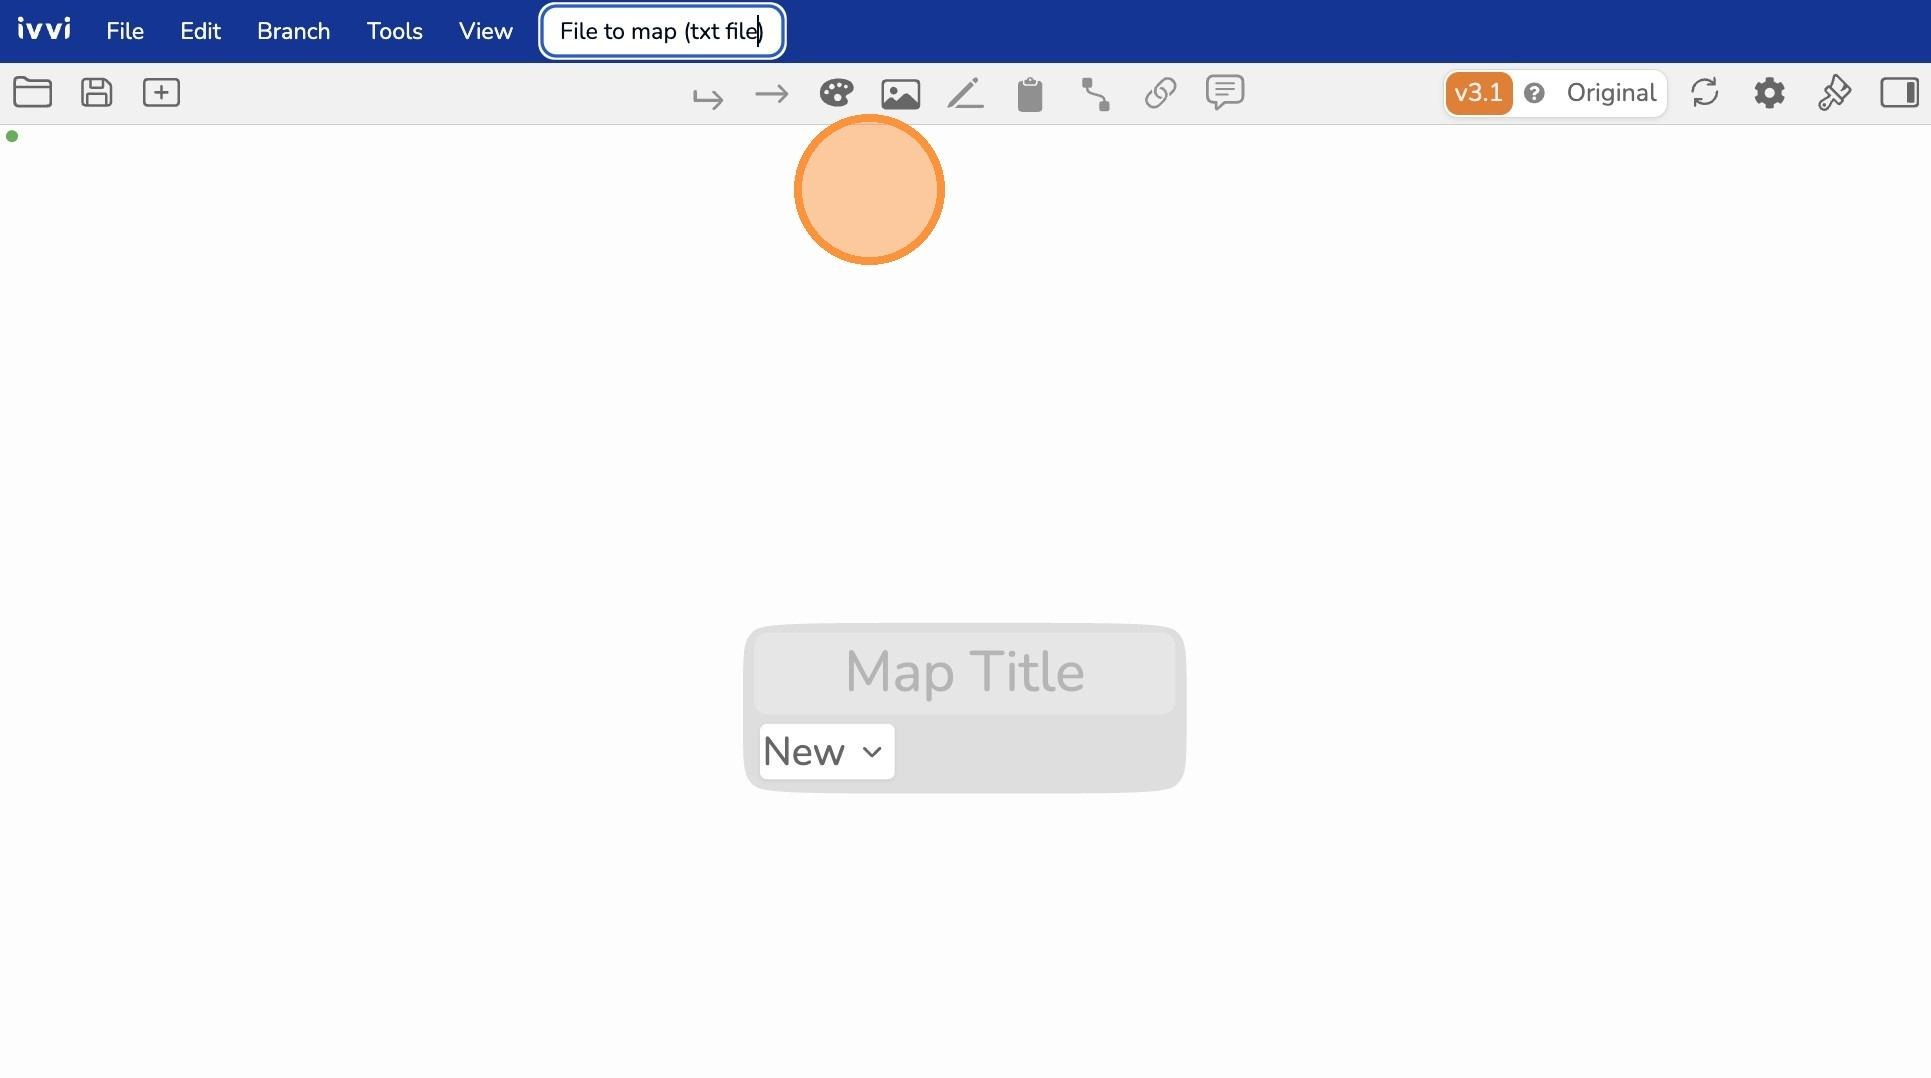
Task: Click the insert image icon
Action: [x=901, y=94]
